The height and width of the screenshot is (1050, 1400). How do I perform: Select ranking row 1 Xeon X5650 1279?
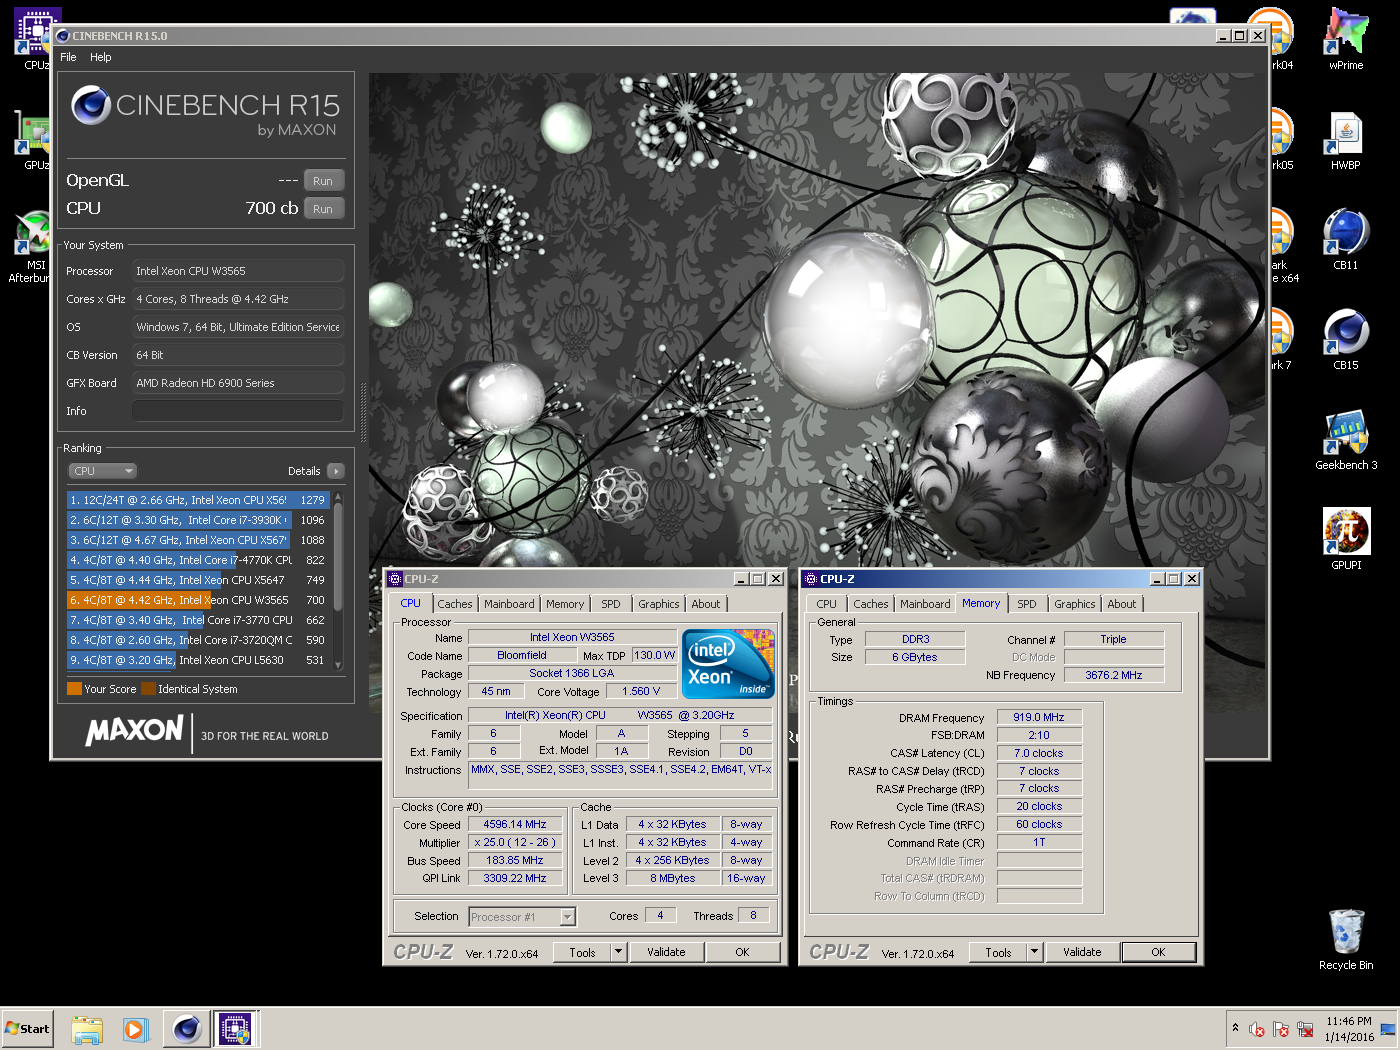(x=198, y=500)
